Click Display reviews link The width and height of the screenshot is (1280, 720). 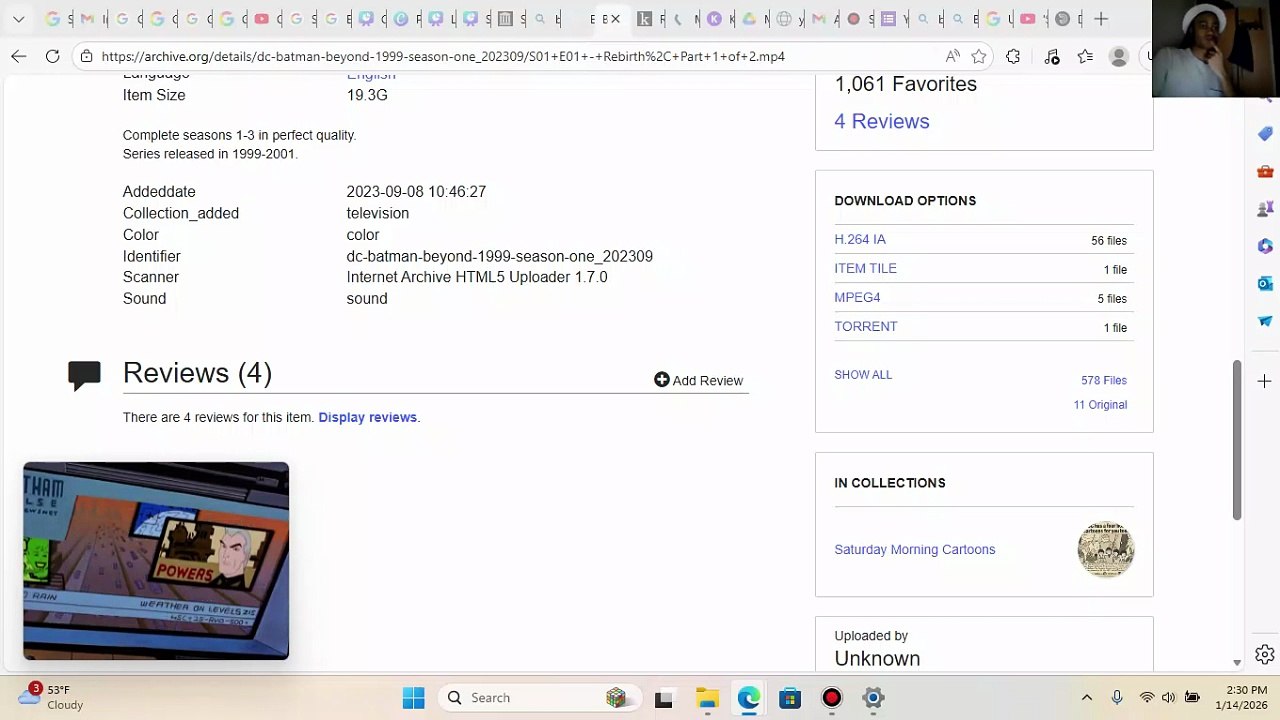367,417
